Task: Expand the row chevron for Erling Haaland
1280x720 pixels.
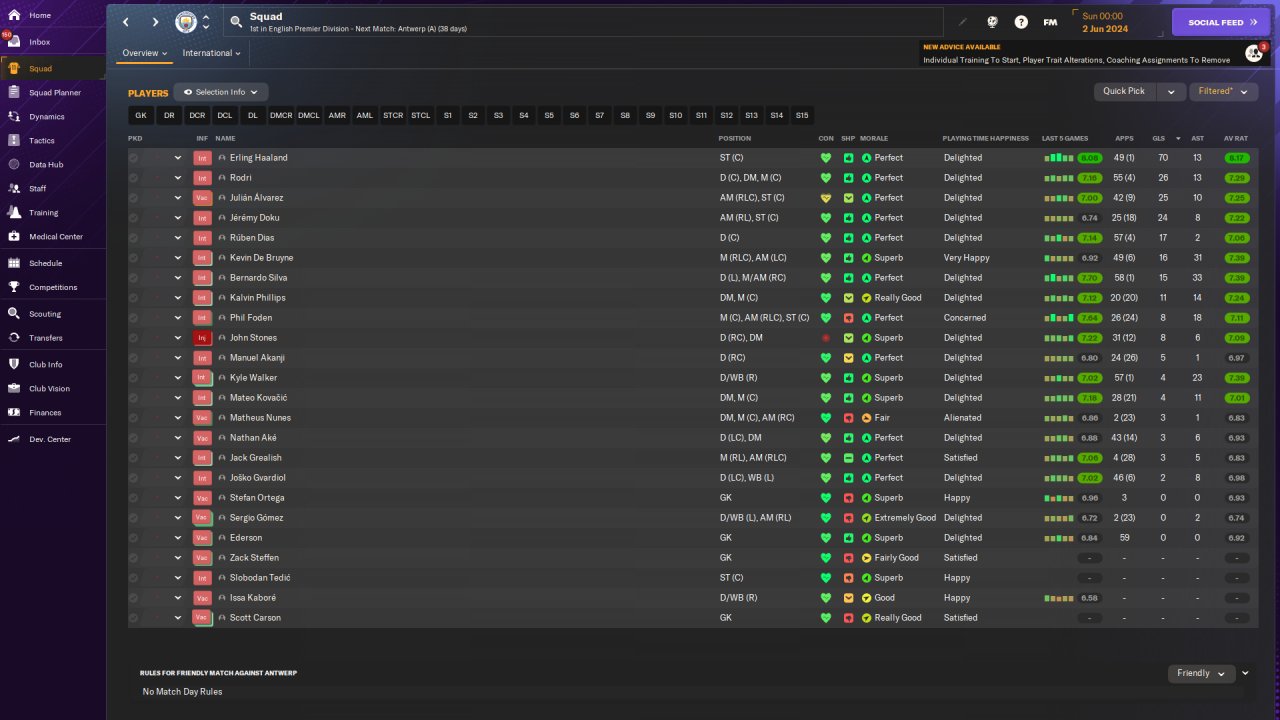Action: click(178, 158)
